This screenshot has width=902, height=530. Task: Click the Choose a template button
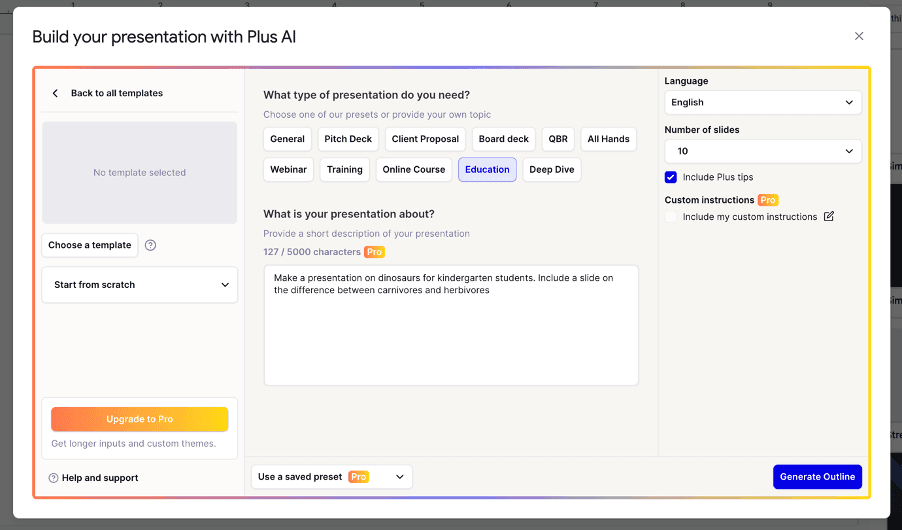[x=90, y=245]
